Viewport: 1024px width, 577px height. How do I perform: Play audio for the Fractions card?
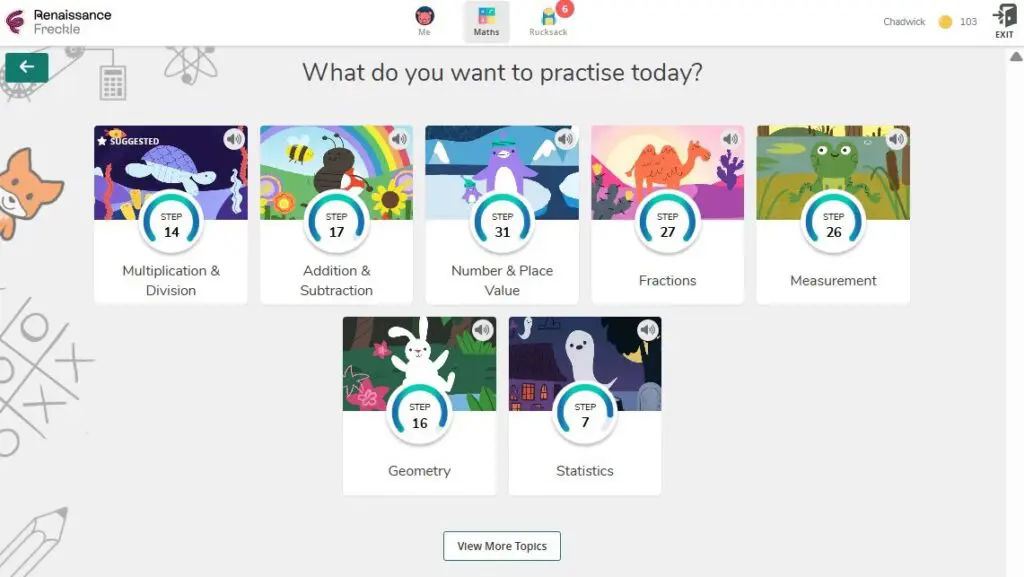tap(731, 139)
